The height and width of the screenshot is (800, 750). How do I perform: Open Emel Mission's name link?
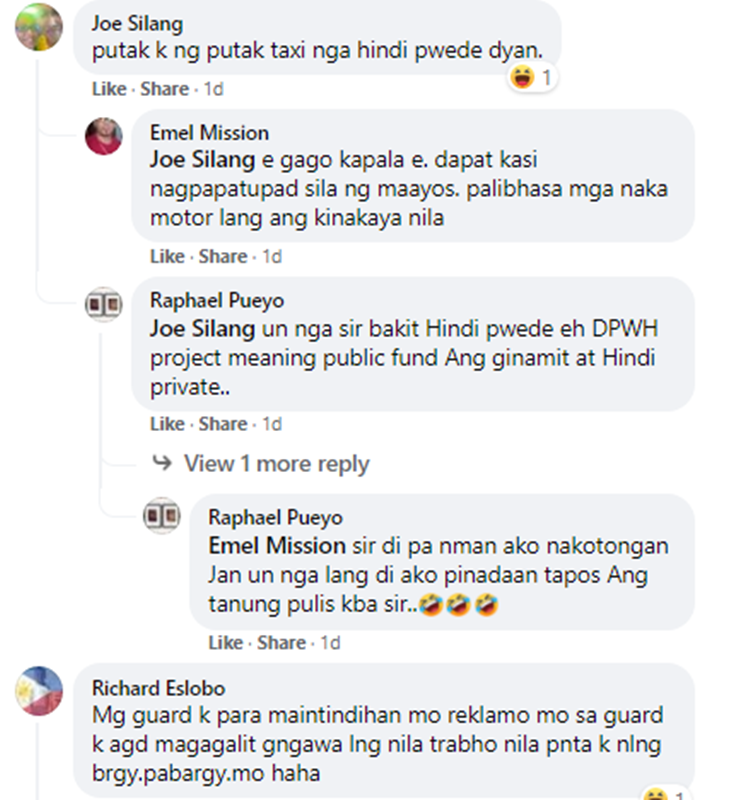209,133
